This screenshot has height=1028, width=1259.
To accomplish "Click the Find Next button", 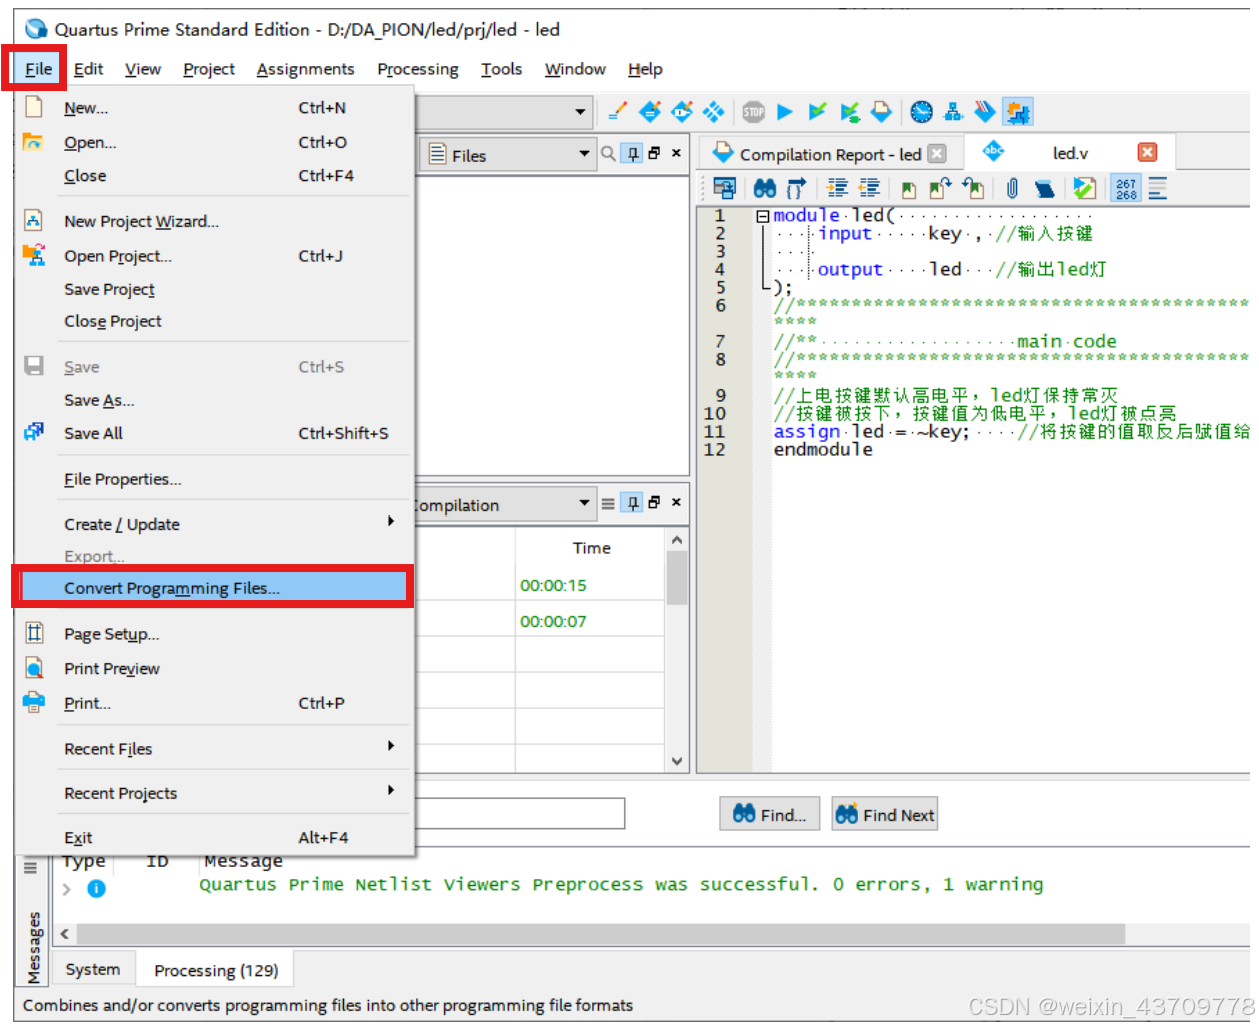I will point(885,814).
